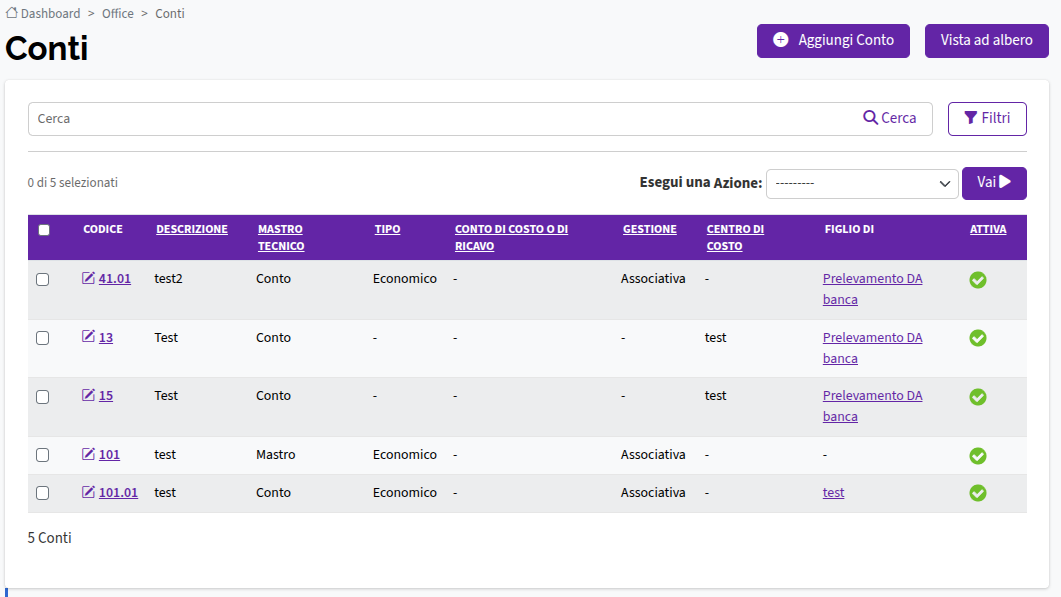This screenshot has height=597, width=1061.
Task: Go to Dashboard in the breadcrumb
Action: tap(50, 14)
